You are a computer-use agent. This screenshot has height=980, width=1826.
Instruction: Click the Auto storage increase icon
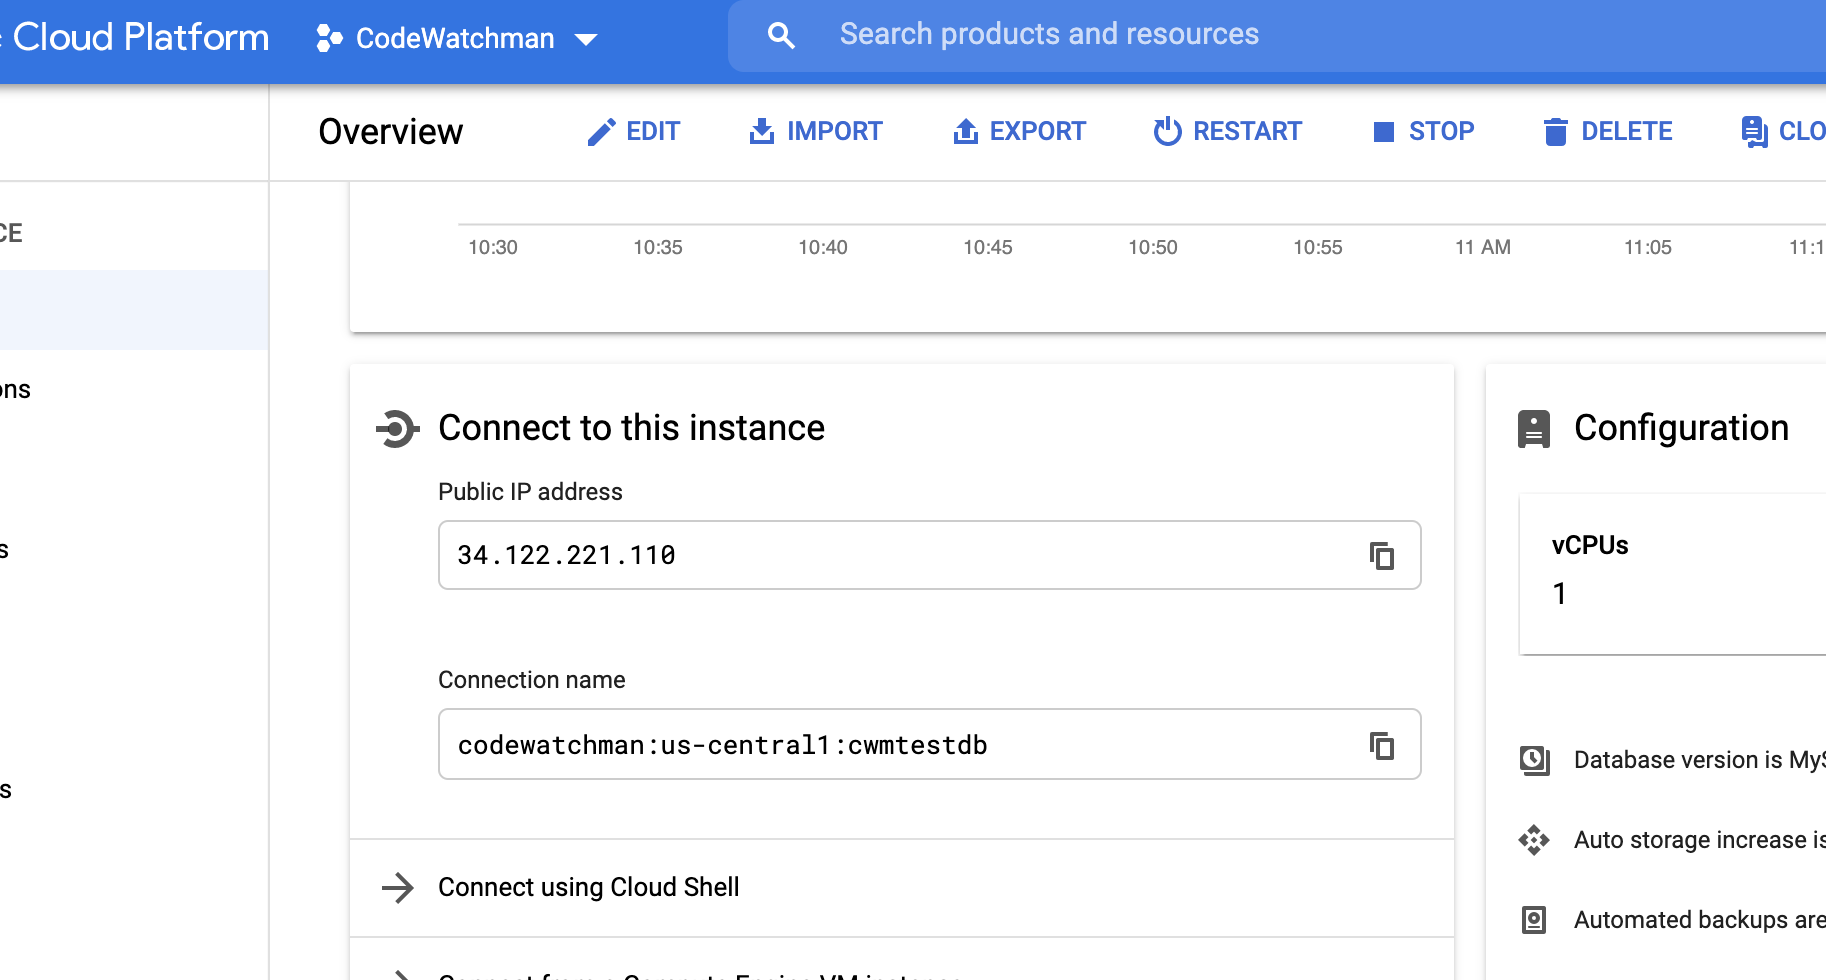point(1534,840)
